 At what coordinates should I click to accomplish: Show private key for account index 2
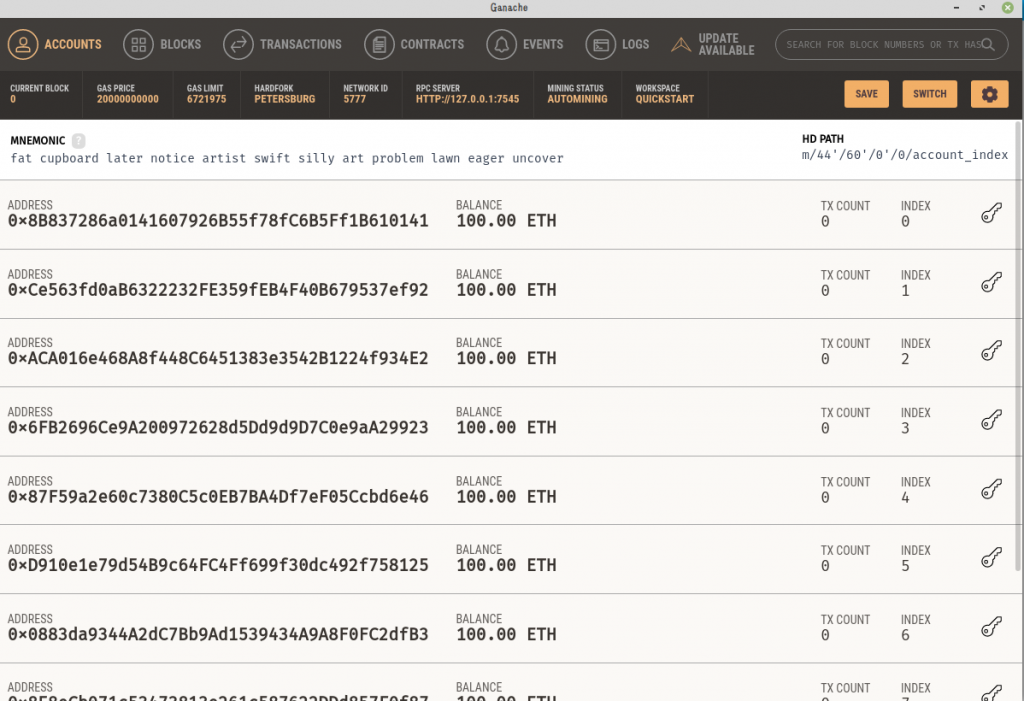click(991, 351)
